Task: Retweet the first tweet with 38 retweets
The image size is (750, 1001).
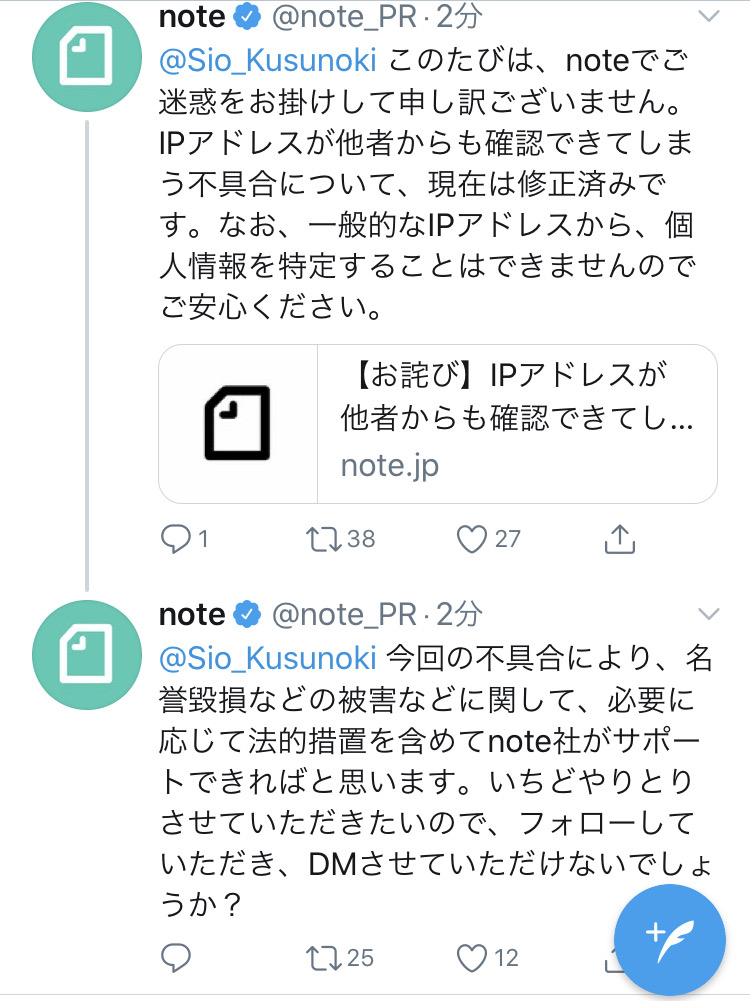Action: pyautogui.click(x=324, y=539)
